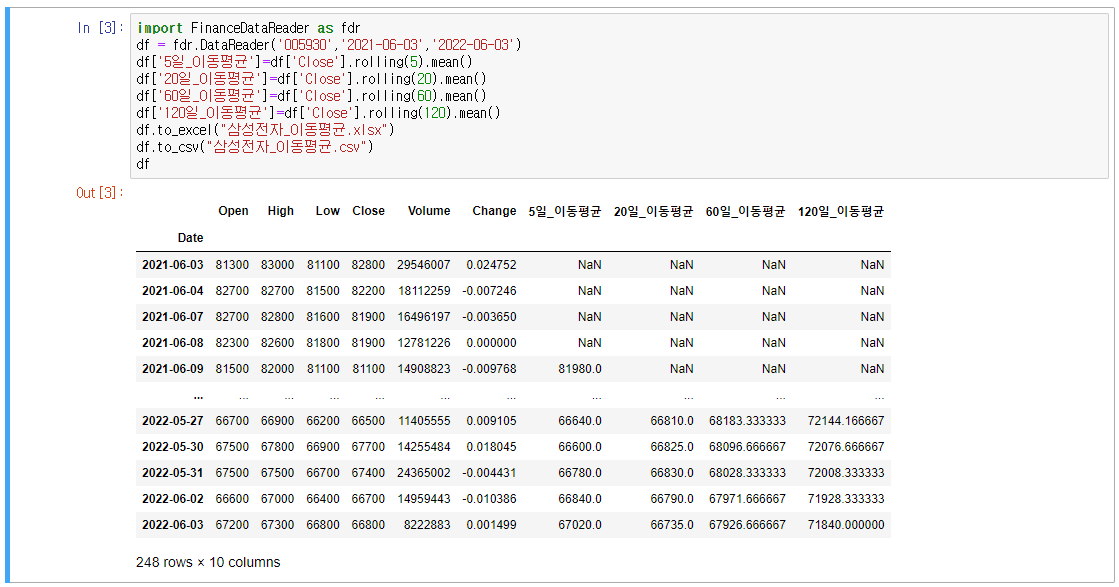The width and height of the screenshot is (1119, 587).
Task: Click the 5일_이동평균 column header
Action: (x=564, y=211)
